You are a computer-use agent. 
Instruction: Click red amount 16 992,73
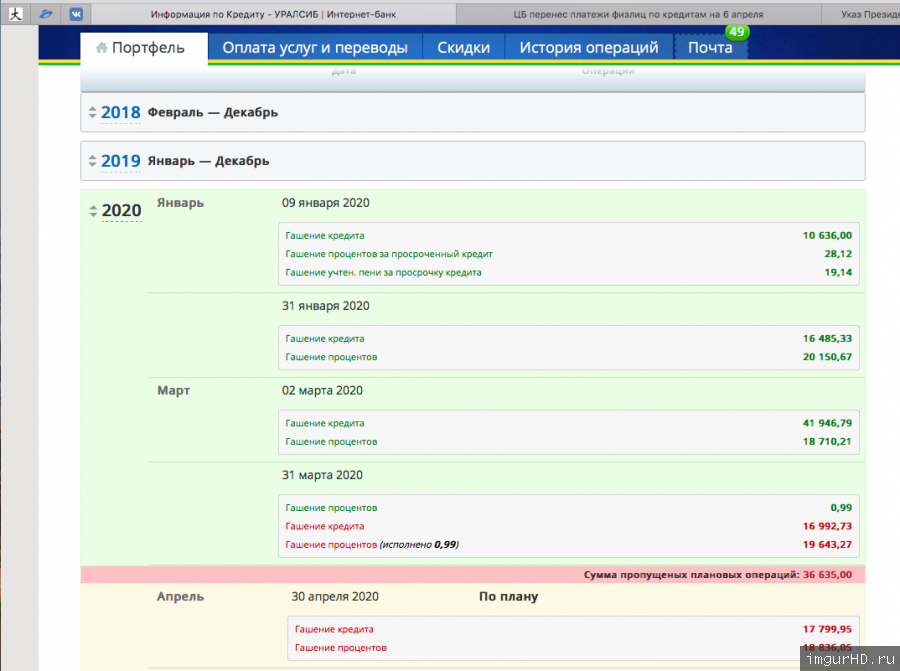827,526
